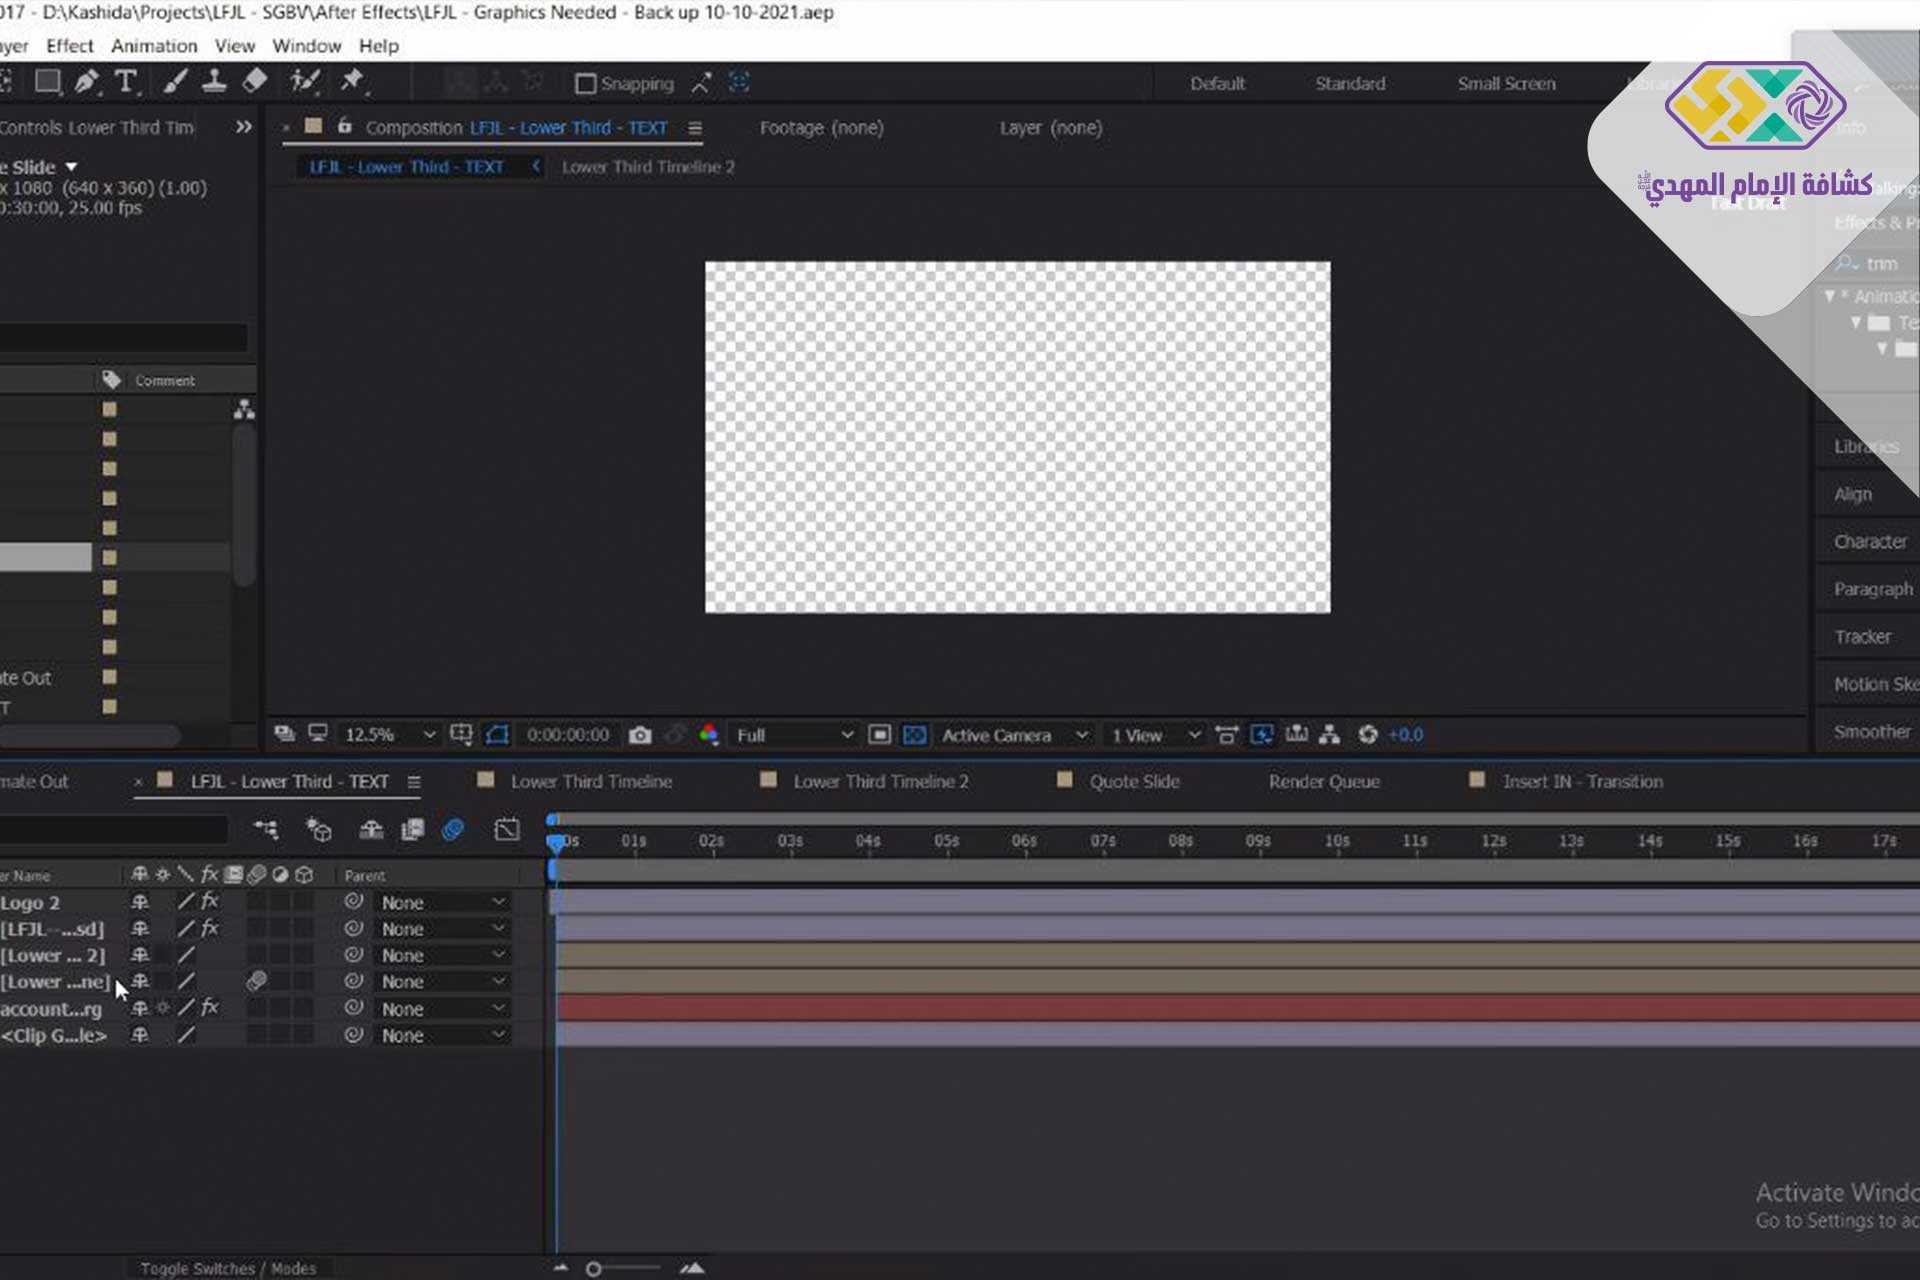Screen dimensions: 1920x1280
Task: Toggle effects switch on Logo 2 layer
Action: pyautogui.click(x=209, y=902)
